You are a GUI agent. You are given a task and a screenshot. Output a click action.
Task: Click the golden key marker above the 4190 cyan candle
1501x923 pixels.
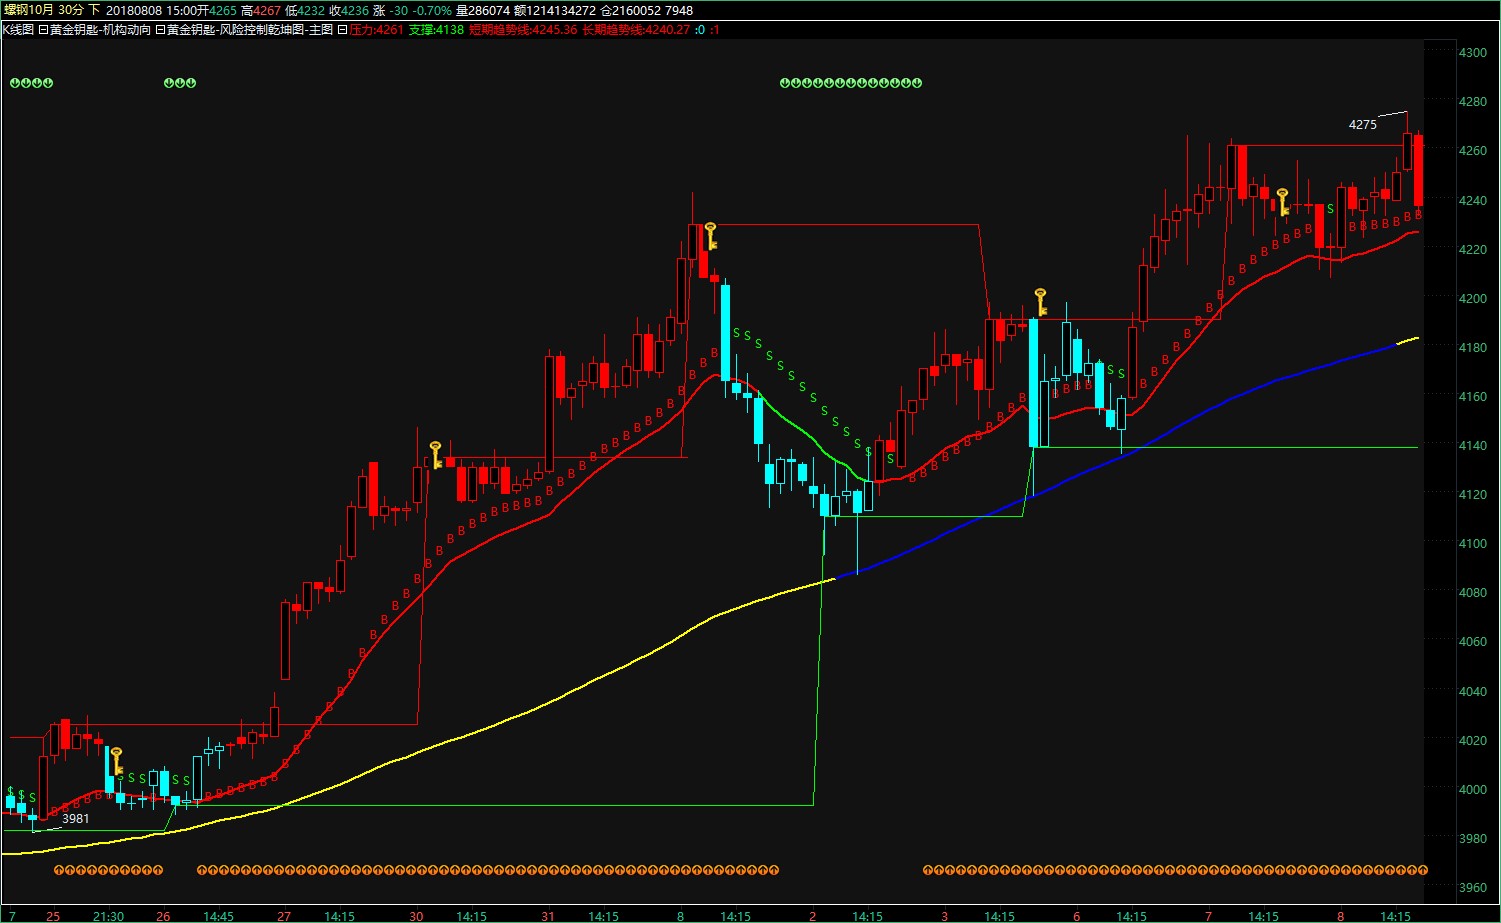tap(1040, 302)
